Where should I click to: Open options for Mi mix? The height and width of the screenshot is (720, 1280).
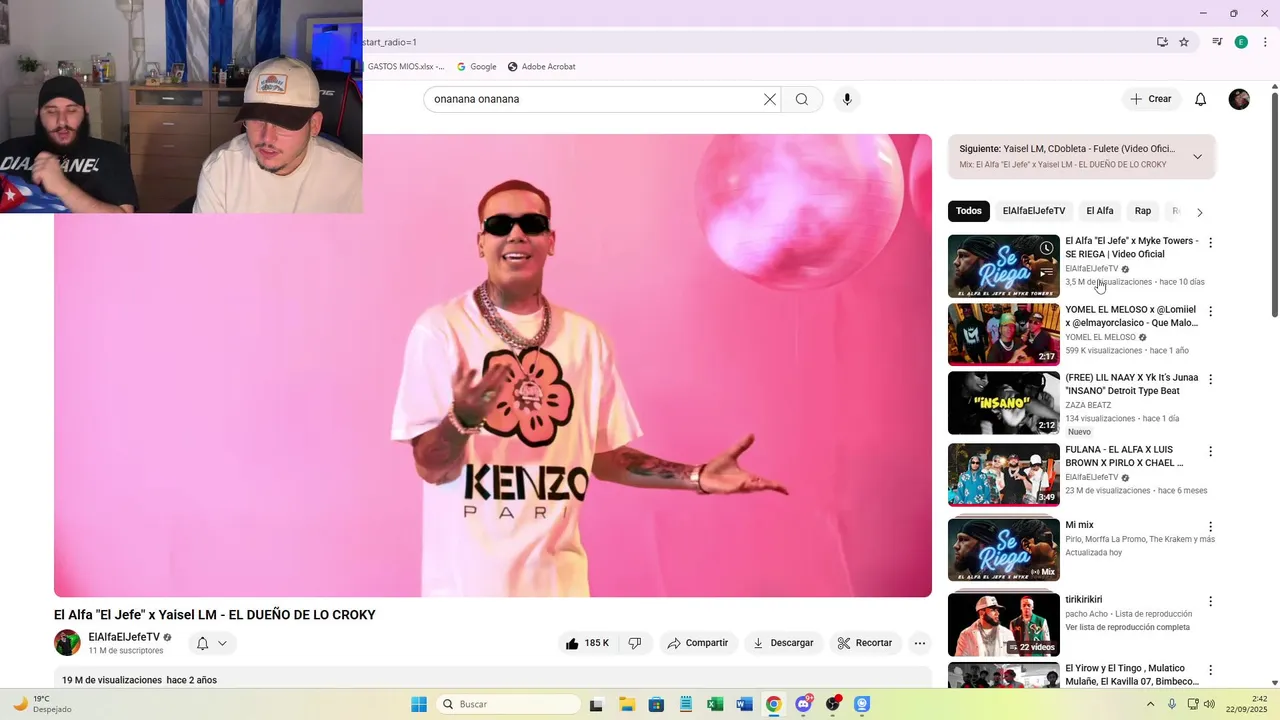pos(1210,526)
